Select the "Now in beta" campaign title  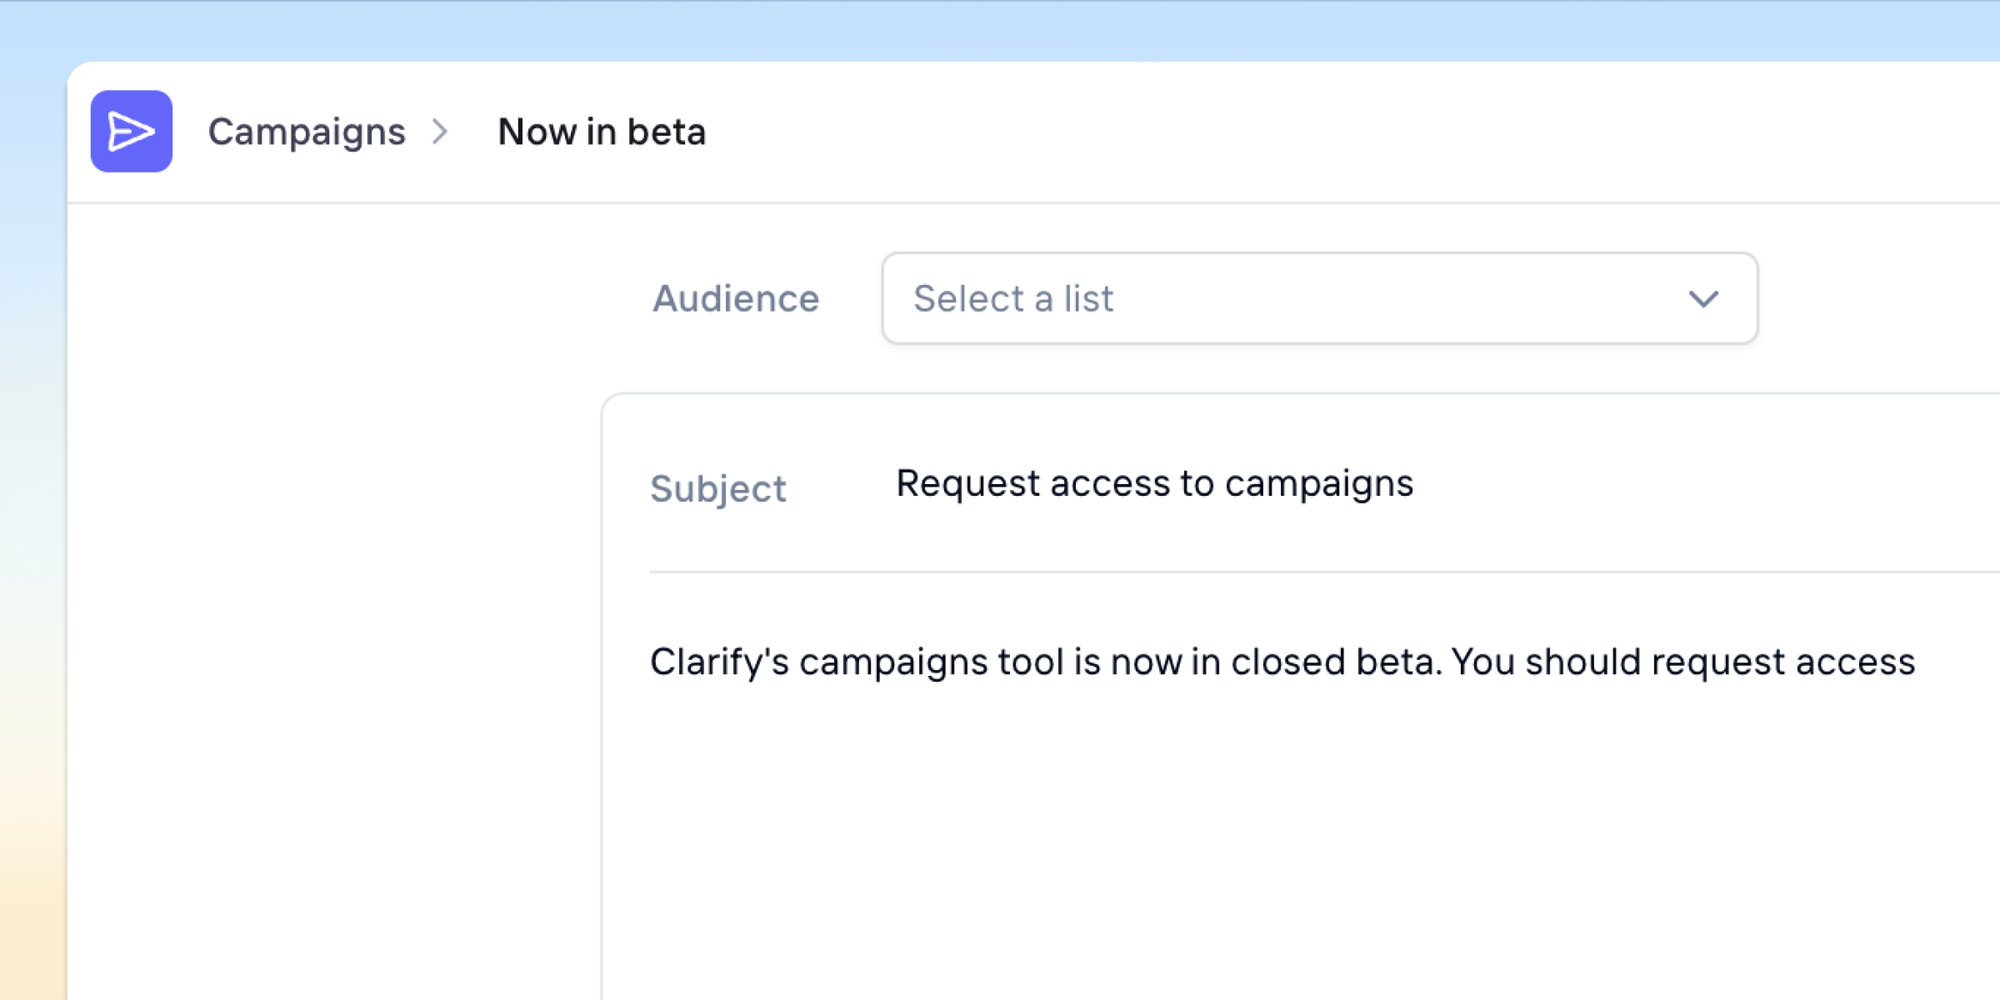602,132
